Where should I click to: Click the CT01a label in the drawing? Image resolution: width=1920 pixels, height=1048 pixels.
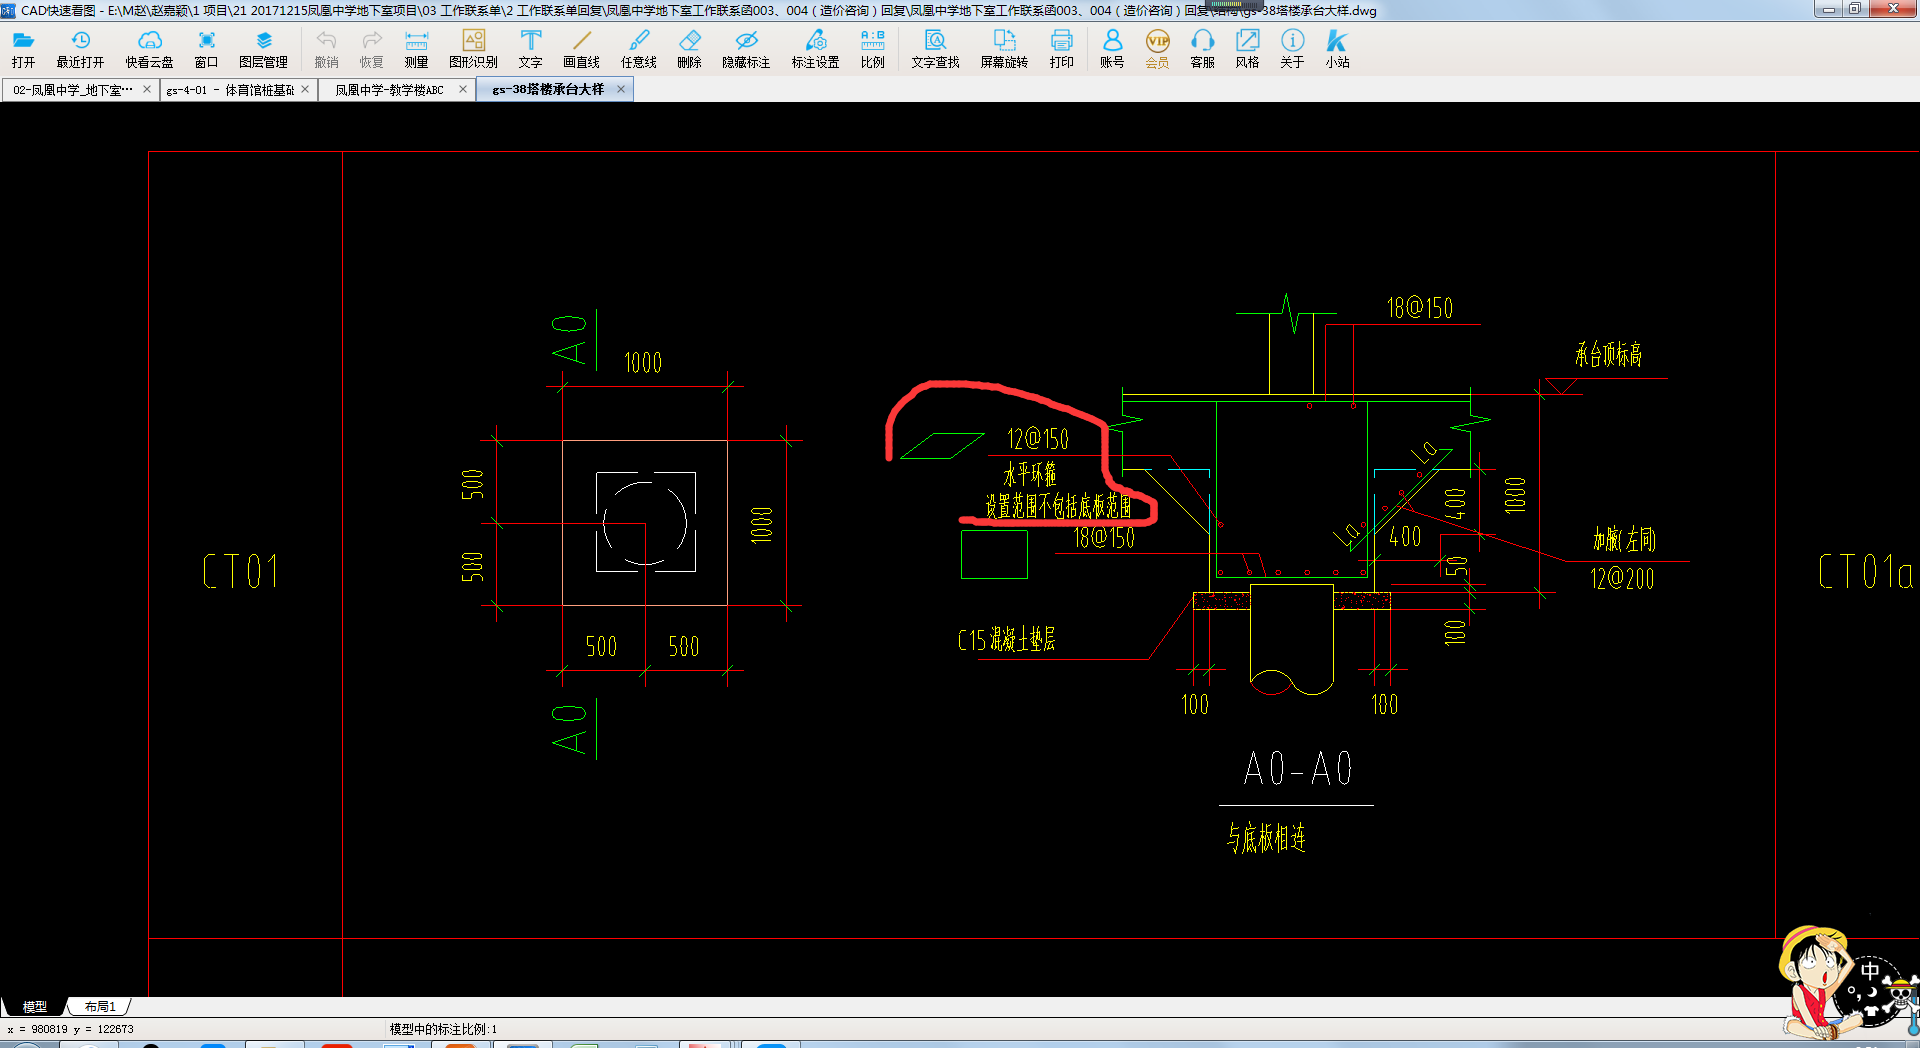pos(1865,572)
